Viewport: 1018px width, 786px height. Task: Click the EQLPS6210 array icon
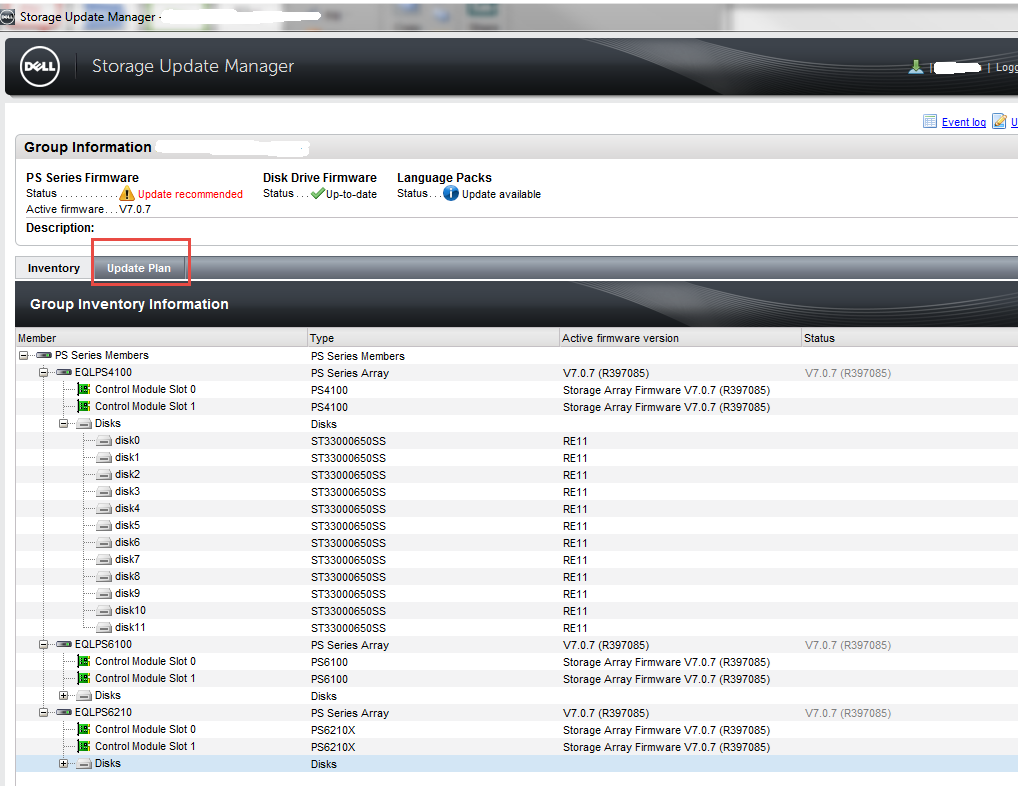click(64, 712)
